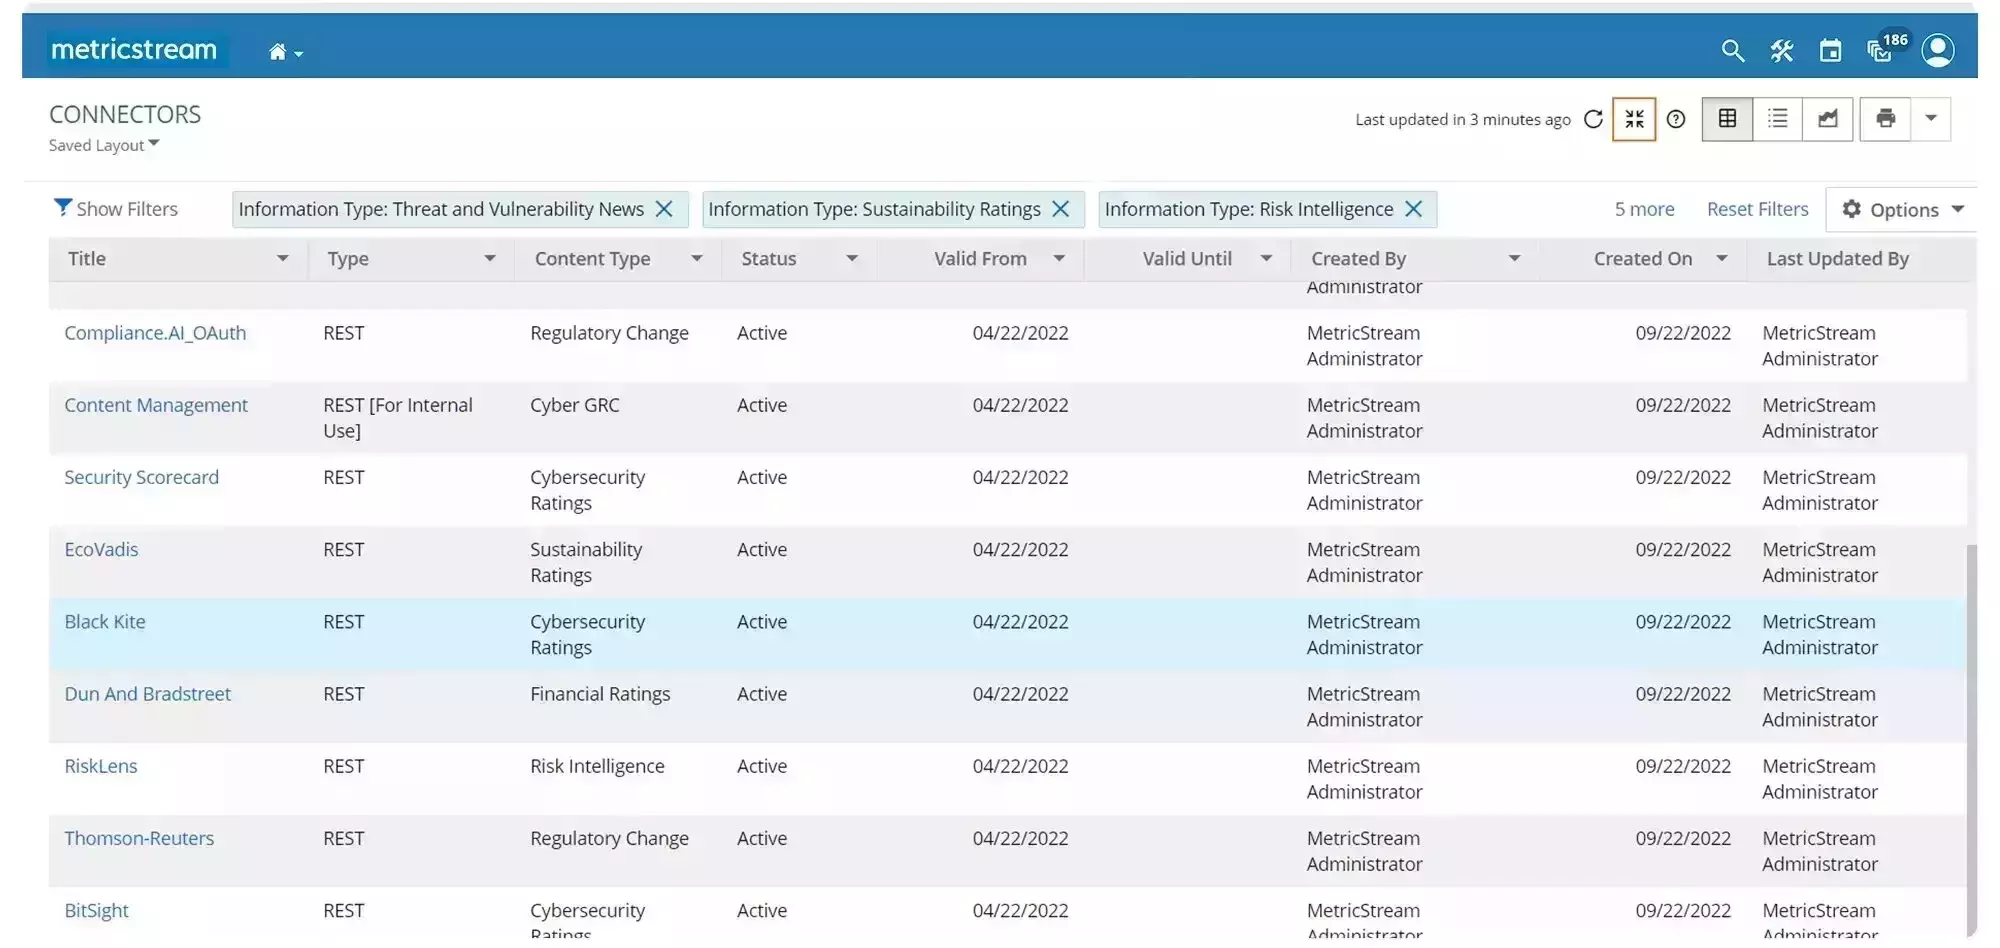Viewport: 2000px width, 948px height.
Task: Refresh the connectors list
Action: (1593, 119)
